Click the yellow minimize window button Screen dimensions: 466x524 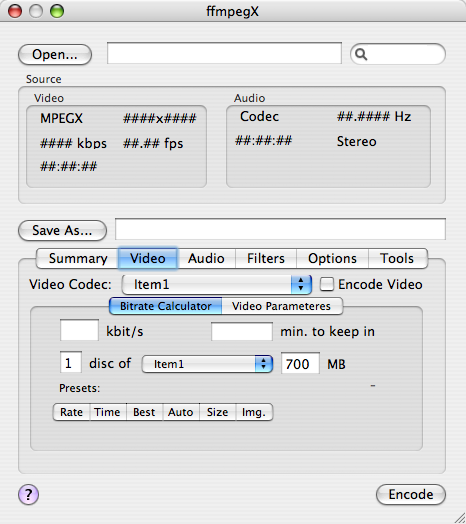pyautogui.click(x=36, y=11)
